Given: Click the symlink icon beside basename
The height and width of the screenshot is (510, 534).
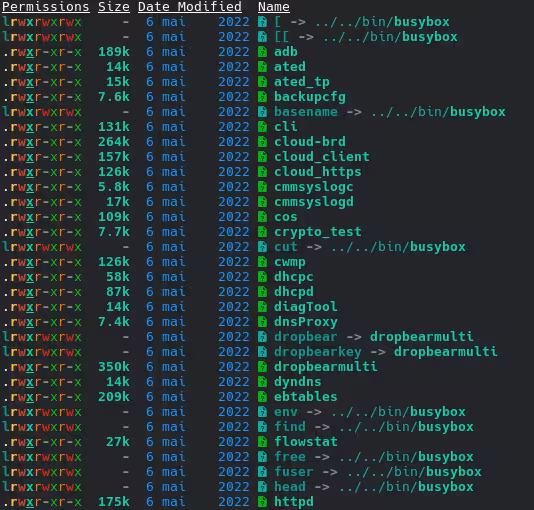Looking at the screenshot, I should point(262,112).
